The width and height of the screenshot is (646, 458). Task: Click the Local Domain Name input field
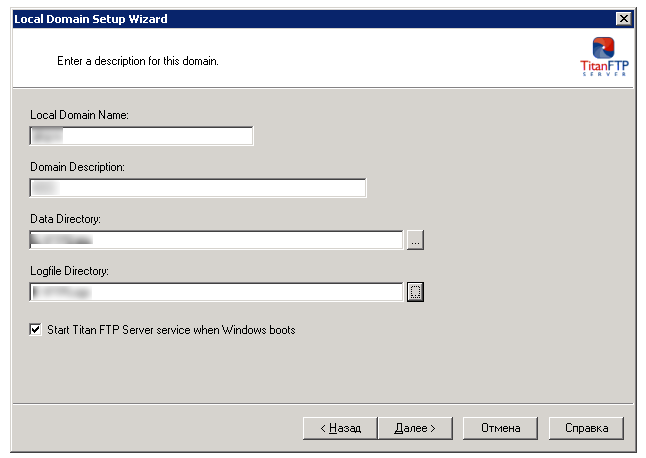pyautogui.click(x=141, y=136)
